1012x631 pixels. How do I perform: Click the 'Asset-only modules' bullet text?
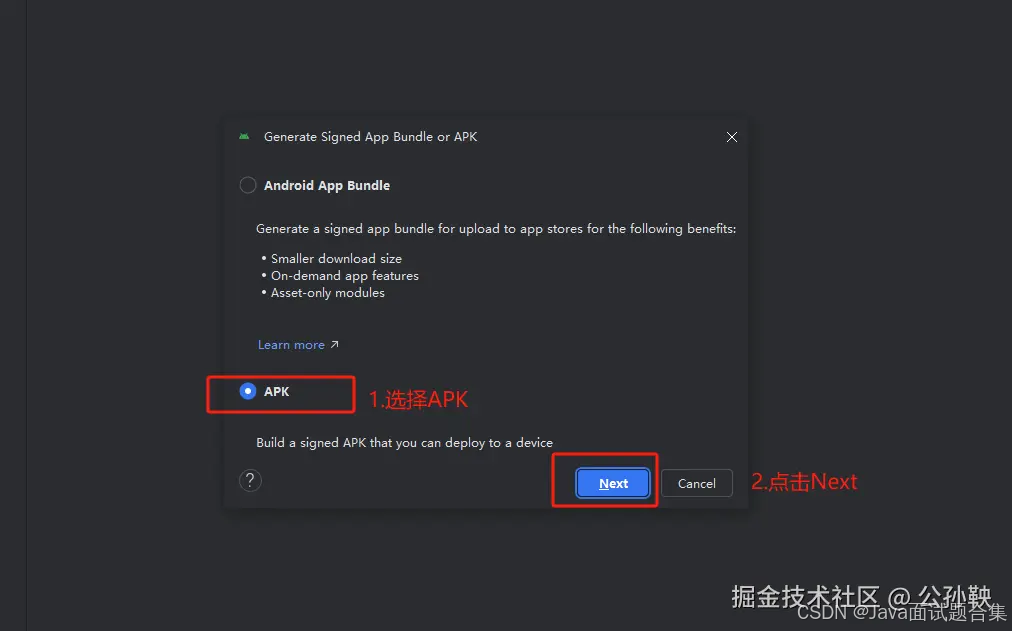click(x=328, y=293)
